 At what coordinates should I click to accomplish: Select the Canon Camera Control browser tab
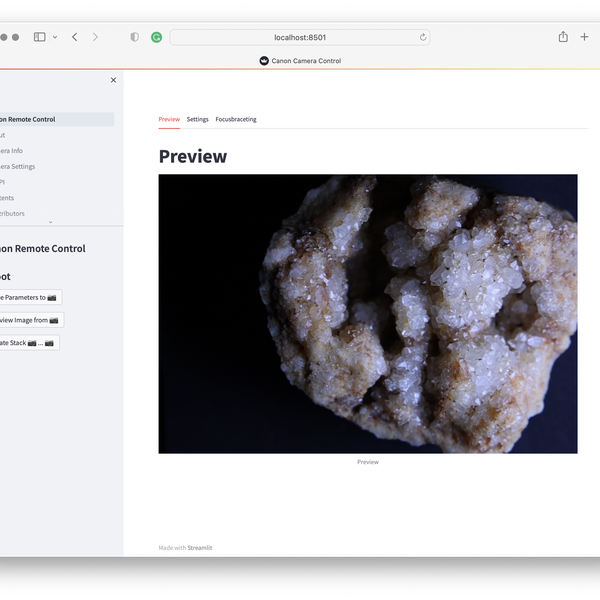300,61
